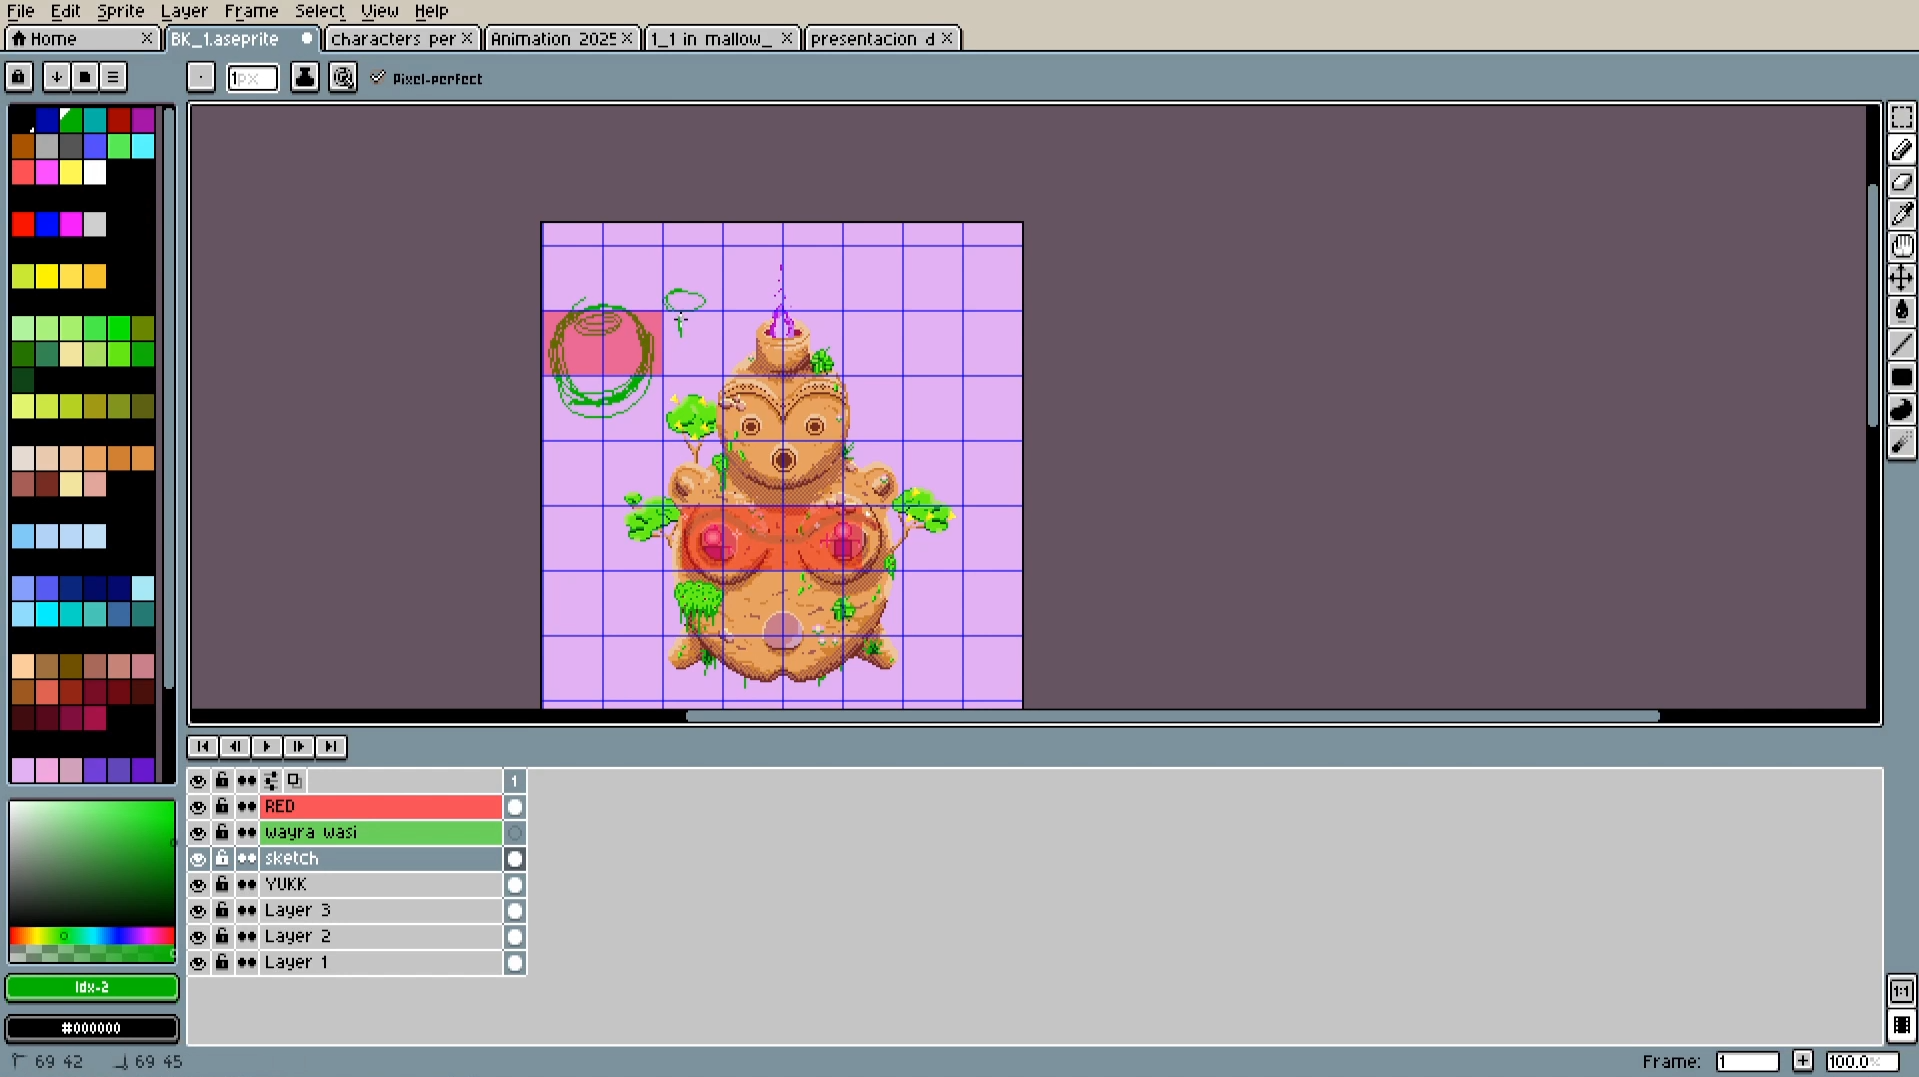The image size is (1919, 1077).
Task: Select the sketch layer cel in frame 1
Action: click(515, 859)
